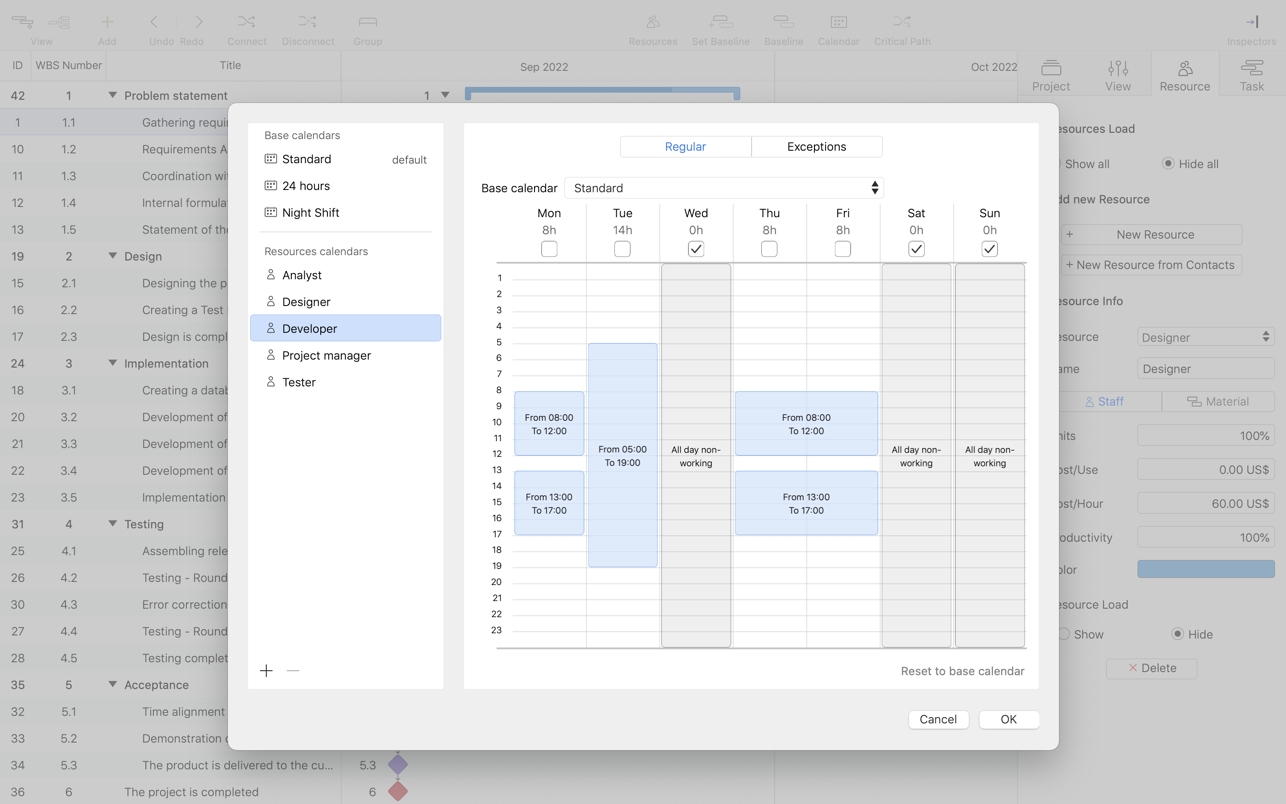Collapse the Testing group
1286x804 pixels.
coord(113,523)
